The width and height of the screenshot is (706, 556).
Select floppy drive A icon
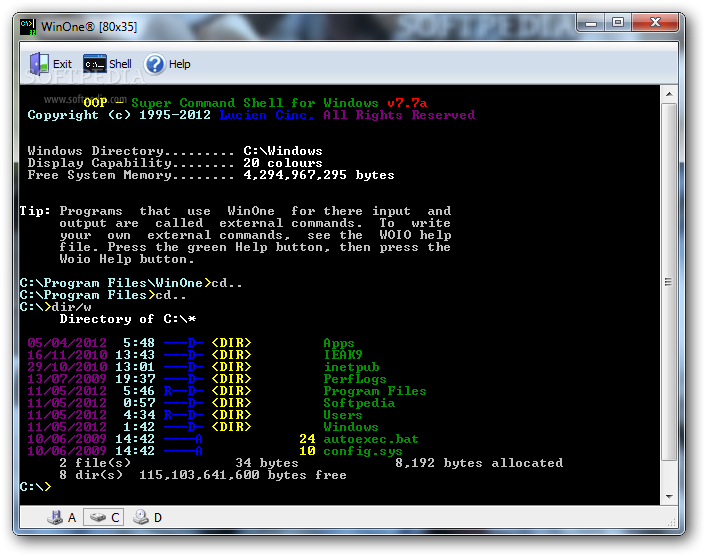pyautogui.click(x=55, y=517)
